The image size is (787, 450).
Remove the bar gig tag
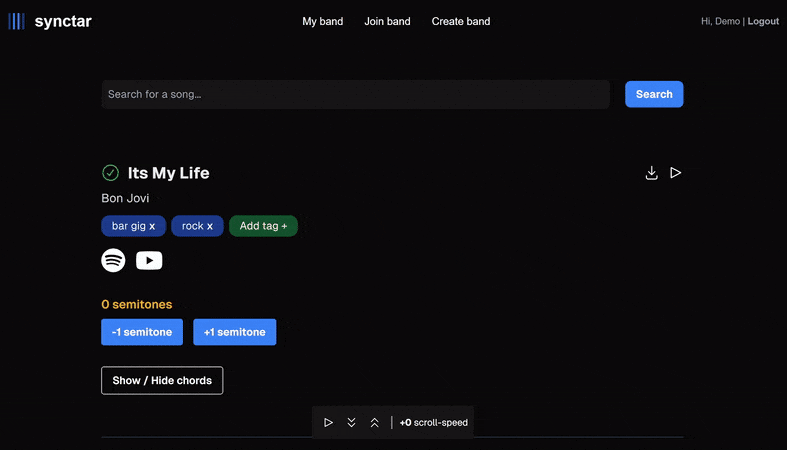(152, 227)
